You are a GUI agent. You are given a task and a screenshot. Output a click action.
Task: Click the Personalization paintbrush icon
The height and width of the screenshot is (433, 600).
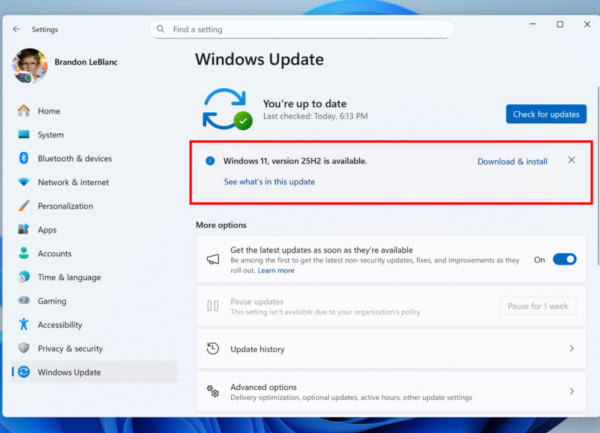(x=24, y=206)
